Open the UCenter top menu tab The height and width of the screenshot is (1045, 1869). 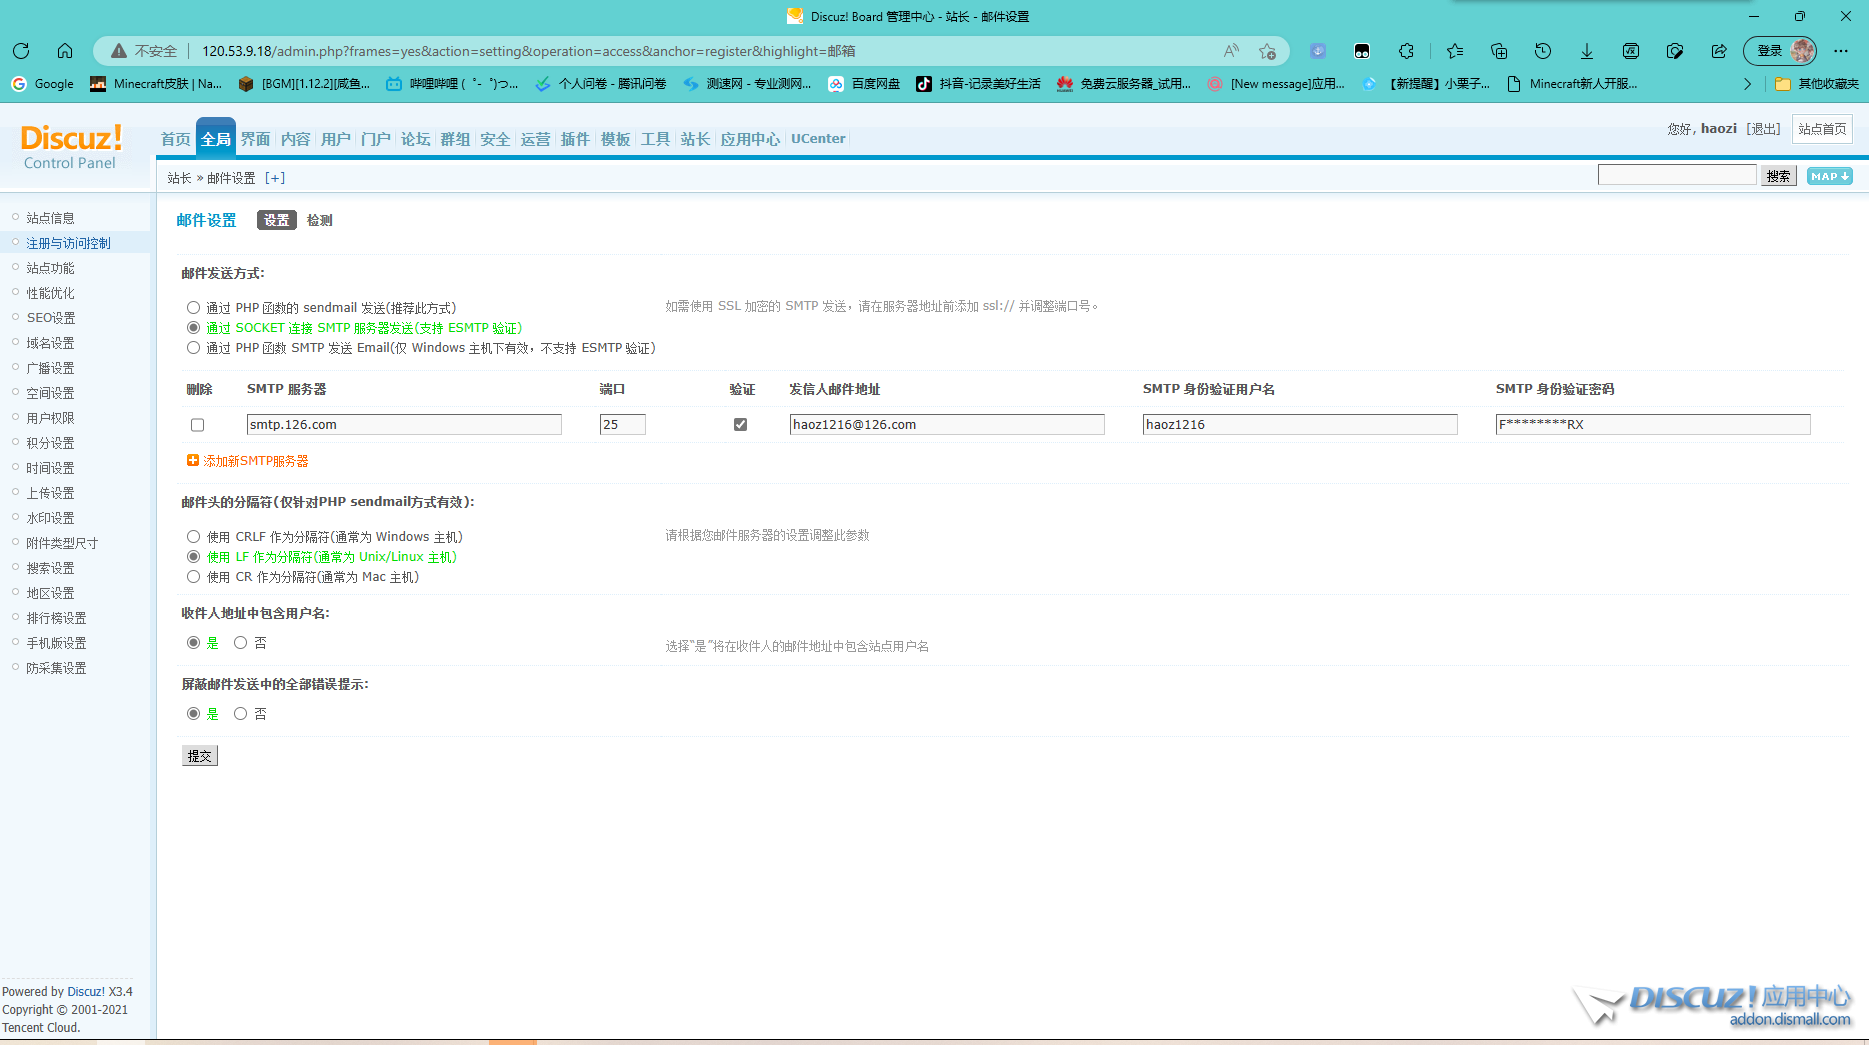tap(818, 139)
